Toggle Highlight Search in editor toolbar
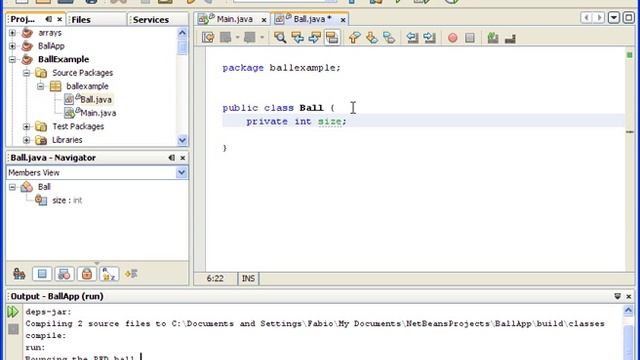Screen dimensions: 640x360 tap(332, 38)
